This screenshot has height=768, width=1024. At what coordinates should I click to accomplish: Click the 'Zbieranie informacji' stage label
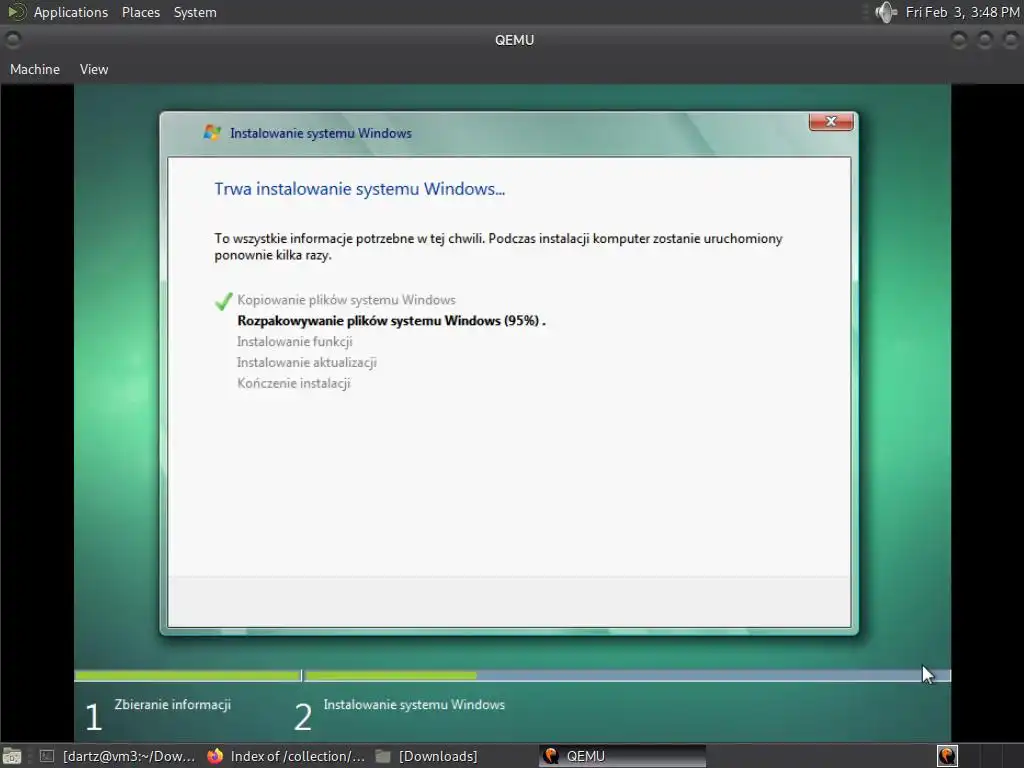(172, 705)
